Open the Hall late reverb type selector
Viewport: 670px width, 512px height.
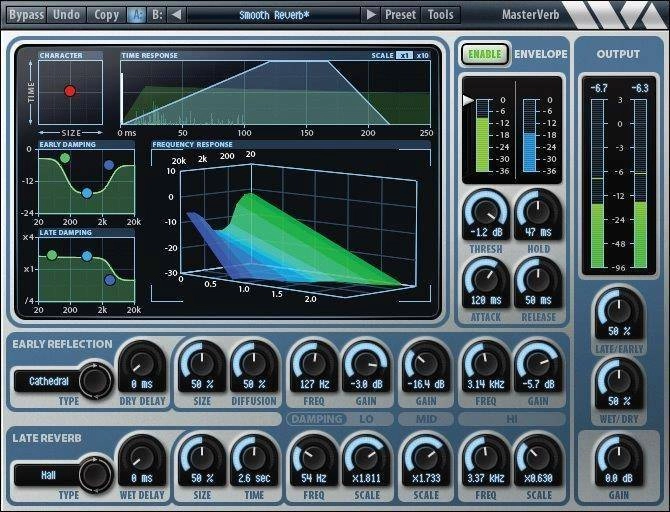[x=48, y=475]
